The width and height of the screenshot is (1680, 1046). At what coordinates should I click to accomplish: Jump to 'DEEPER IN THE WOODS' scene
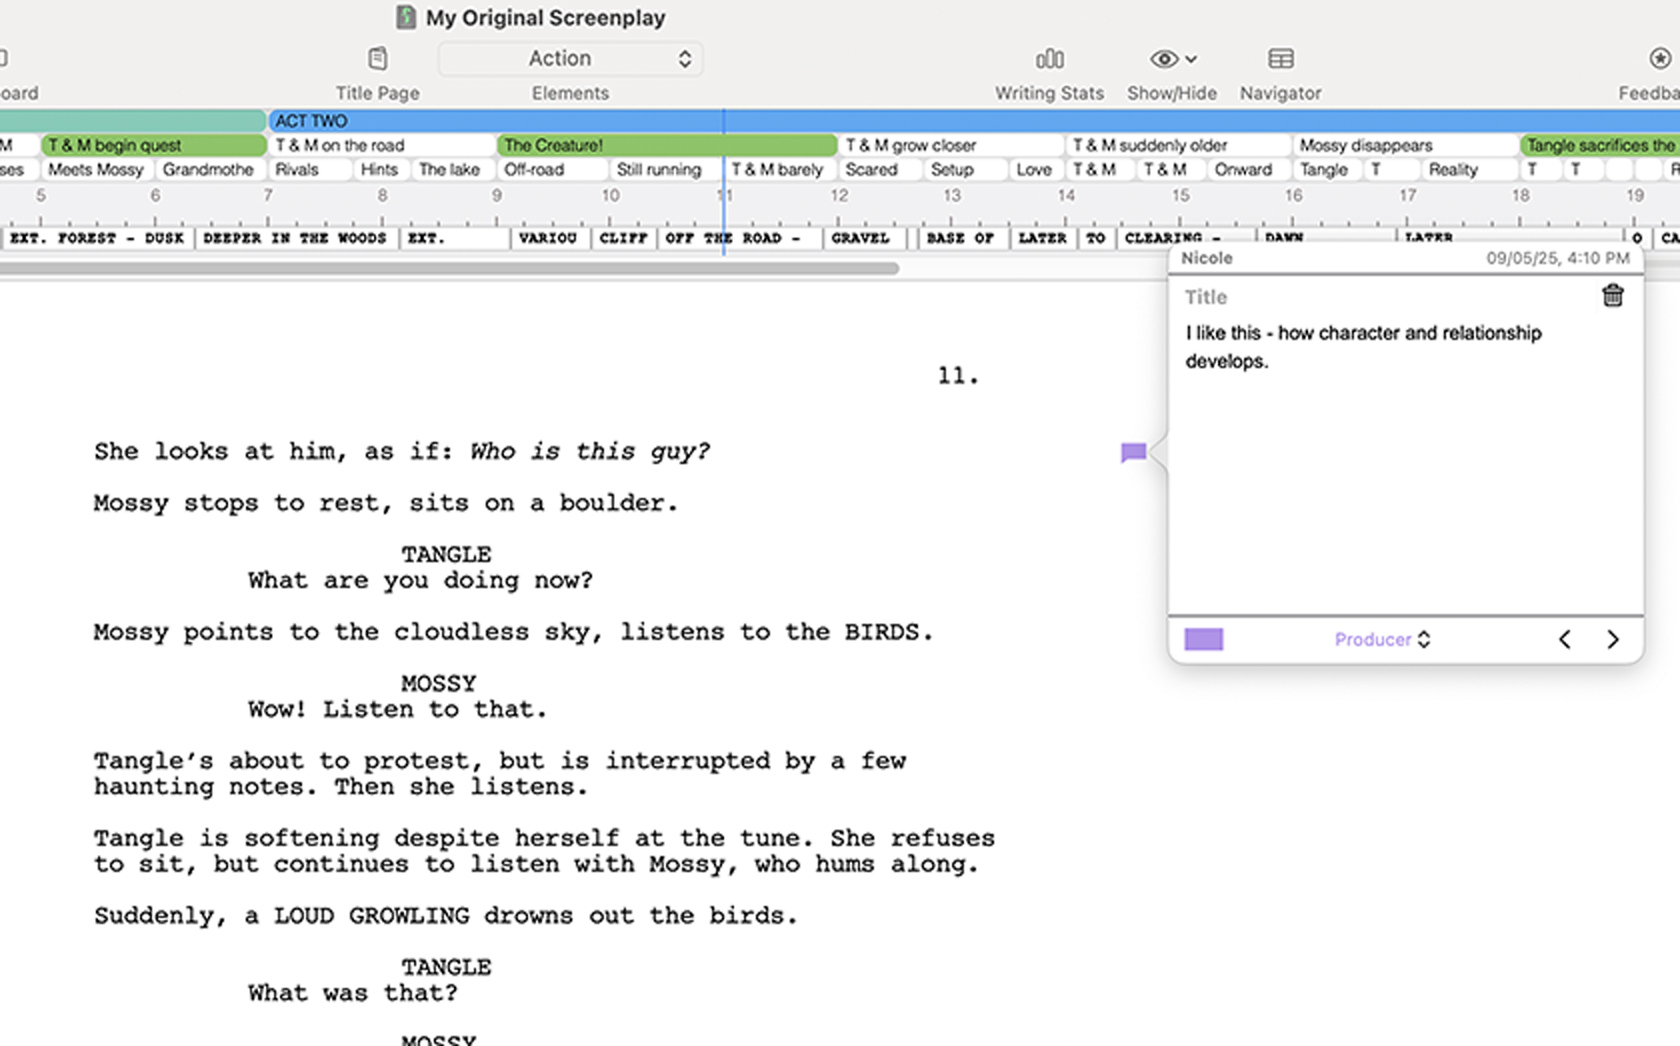[x=295, y=238]
